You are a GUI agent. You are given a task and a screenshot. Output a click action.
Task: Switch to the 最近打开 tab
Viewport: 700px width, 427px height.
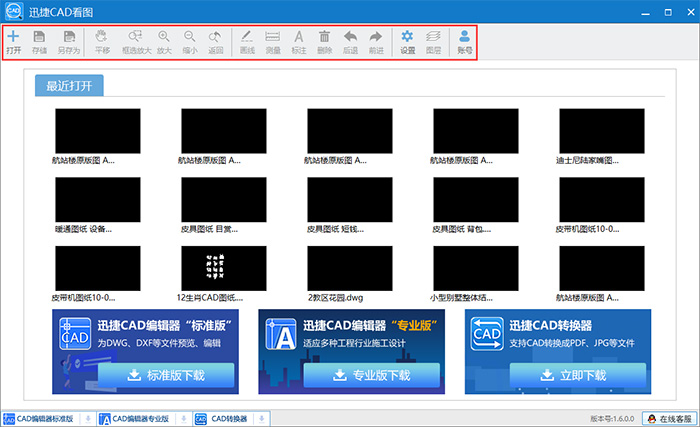pos(69,86)
